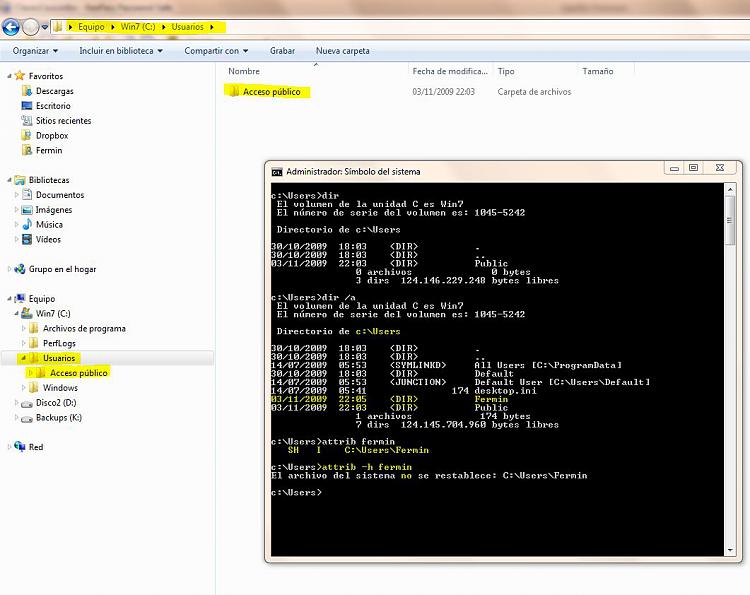Click the c:\Users> prompt line in console
This screenshot has height=595, width=750.
[297, 492]
